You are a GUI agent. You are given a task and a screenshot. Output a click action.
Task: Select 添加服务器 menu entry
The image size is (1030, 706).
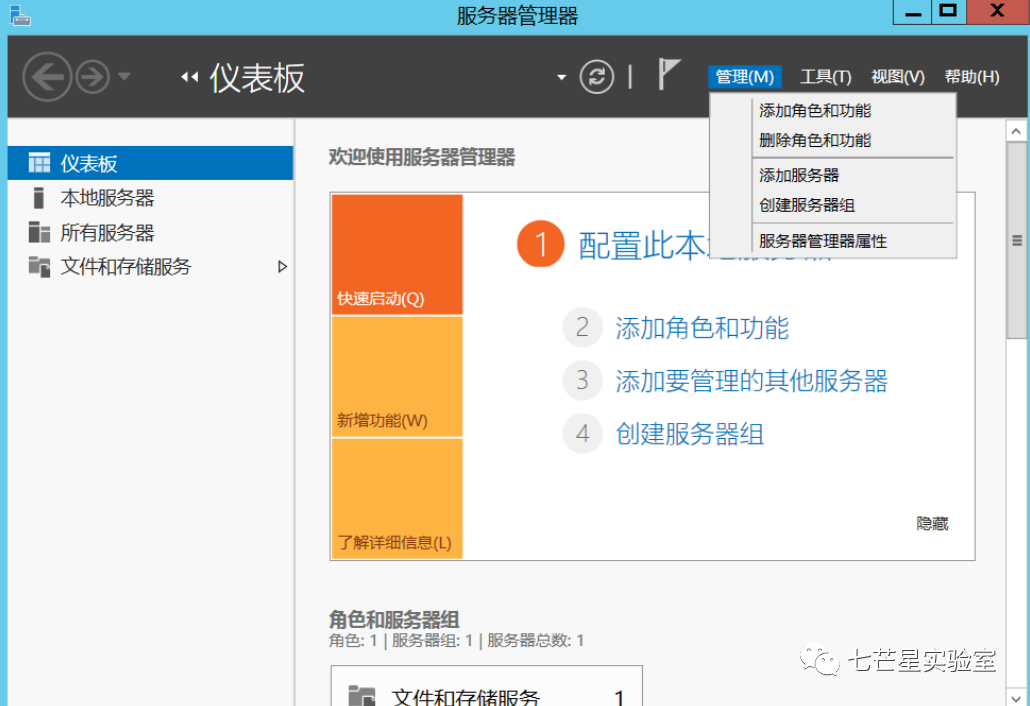[x=832, y=175]
